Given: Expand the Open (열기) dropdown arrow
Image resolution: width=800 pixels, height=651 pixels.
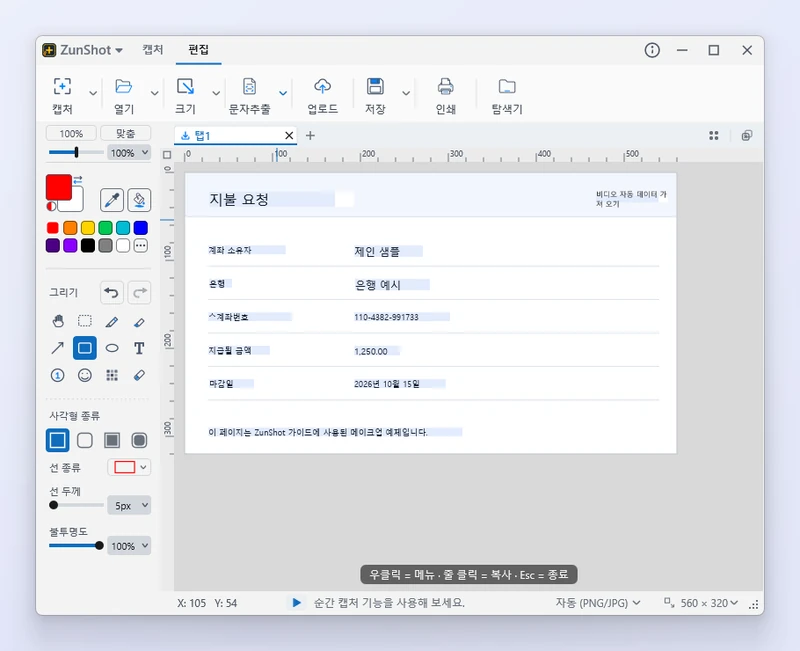Looking at the screenshot, I should point(155,93).
